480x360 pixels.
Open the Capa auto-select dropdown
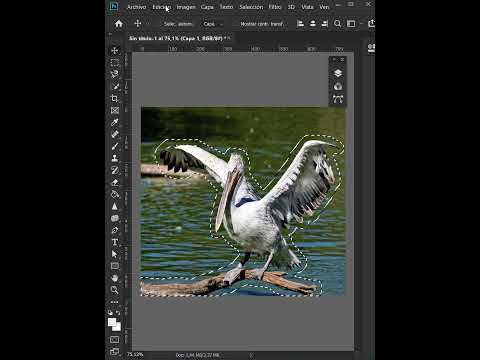(x=213, y=24)
